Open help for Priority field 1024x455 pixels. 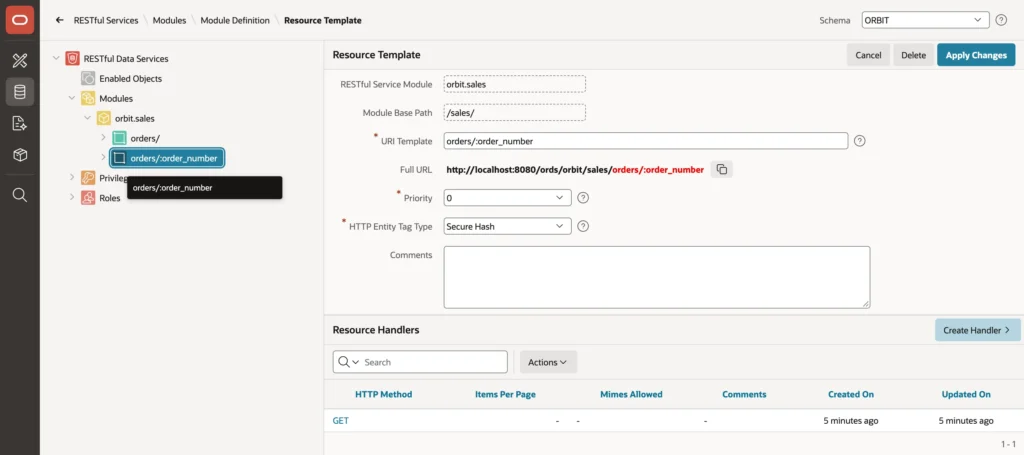pyautogui.click(x=584, y=197)
